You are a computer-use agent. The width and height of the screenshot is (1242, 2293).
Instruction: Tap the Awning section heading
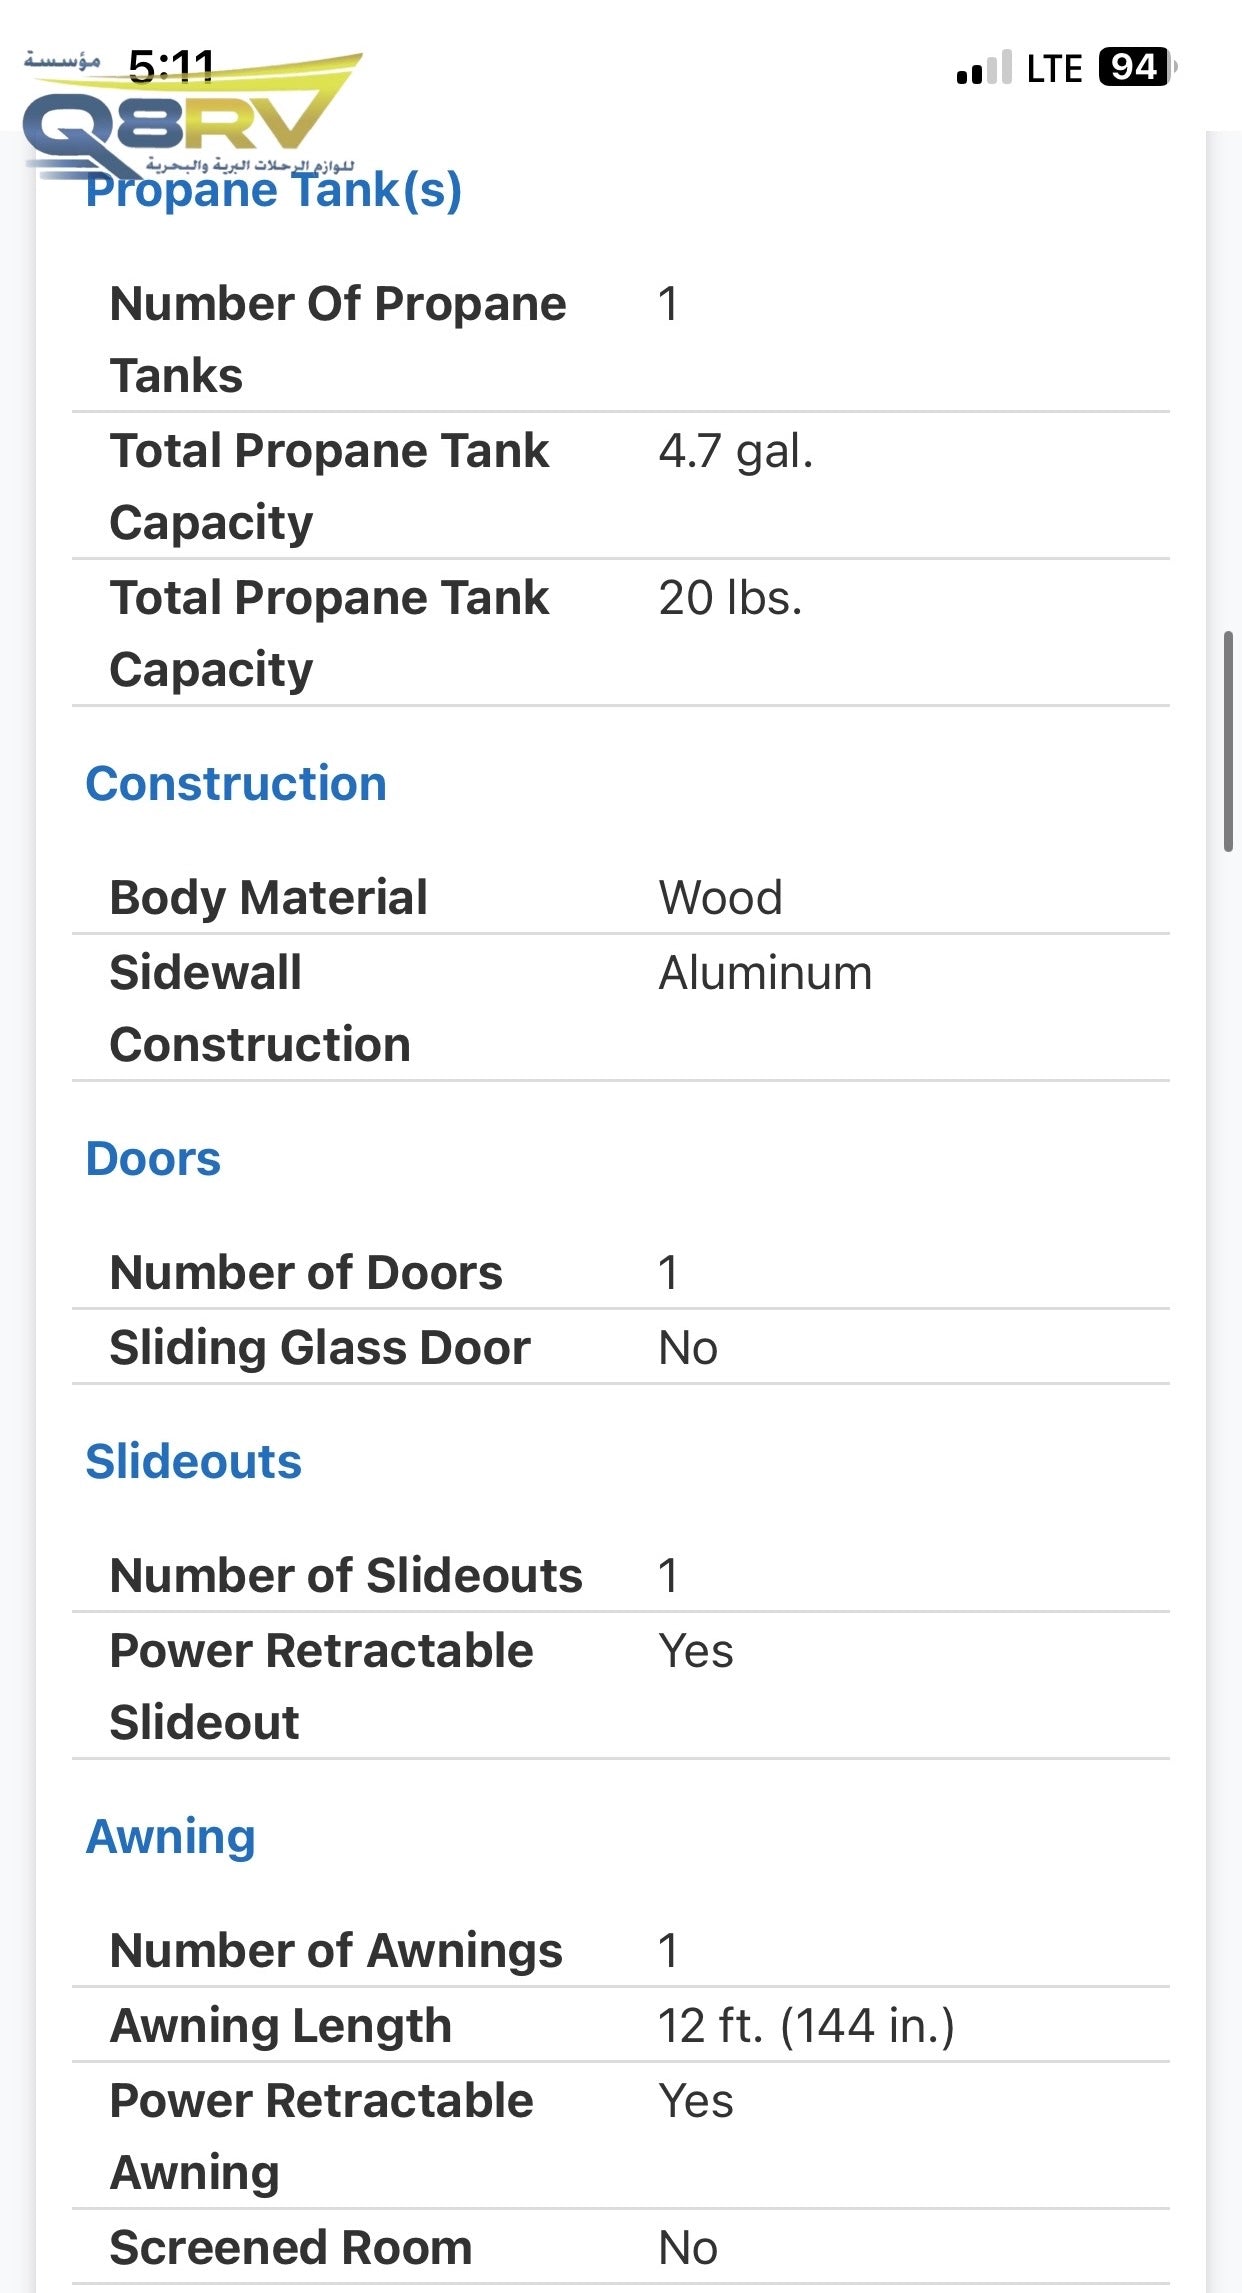pos(171,1836)
